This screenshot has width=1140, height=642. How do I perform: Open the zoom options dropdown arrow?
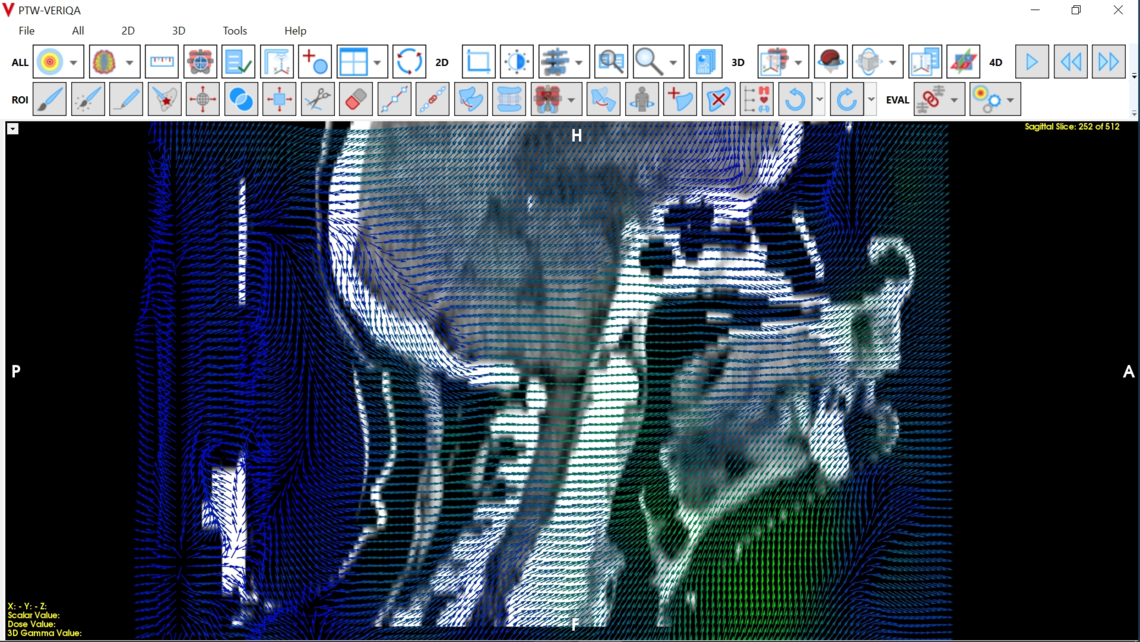tap(671, 61)
